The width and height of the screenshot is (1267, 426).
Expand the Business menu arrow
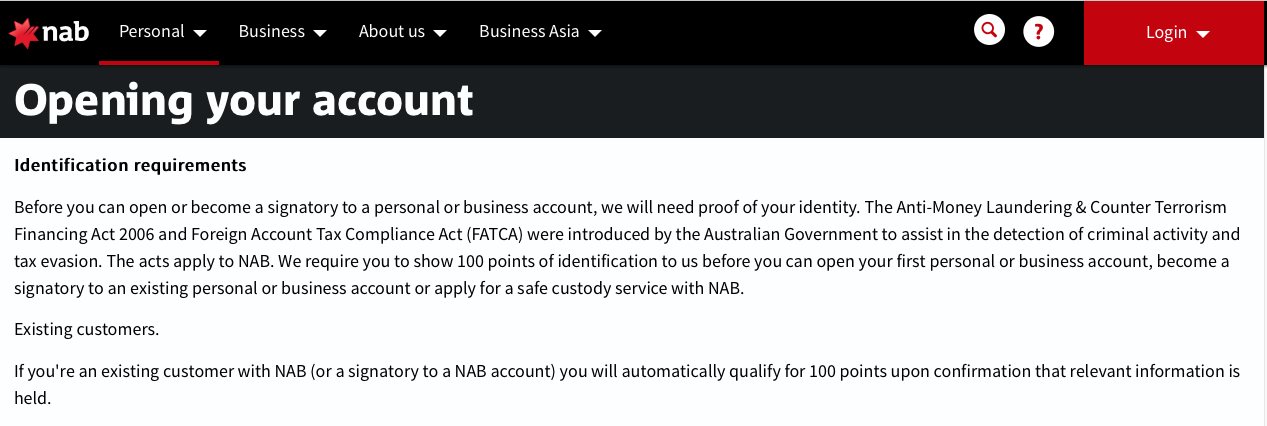[x=320, y=33]
